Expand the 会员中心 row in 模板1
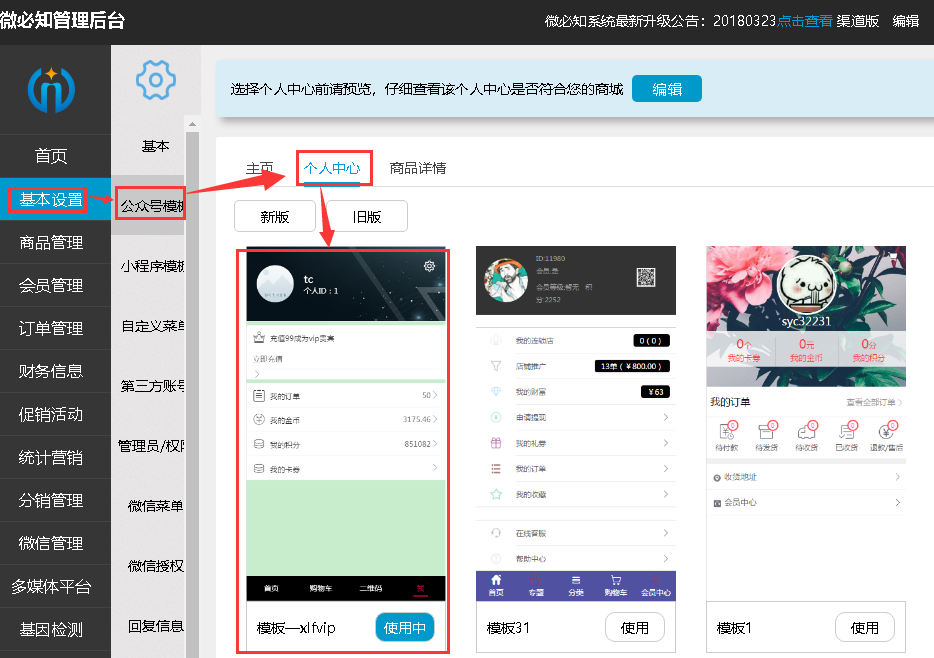The width and height of the screenshot is (934, 658). (x=740, y=503)
